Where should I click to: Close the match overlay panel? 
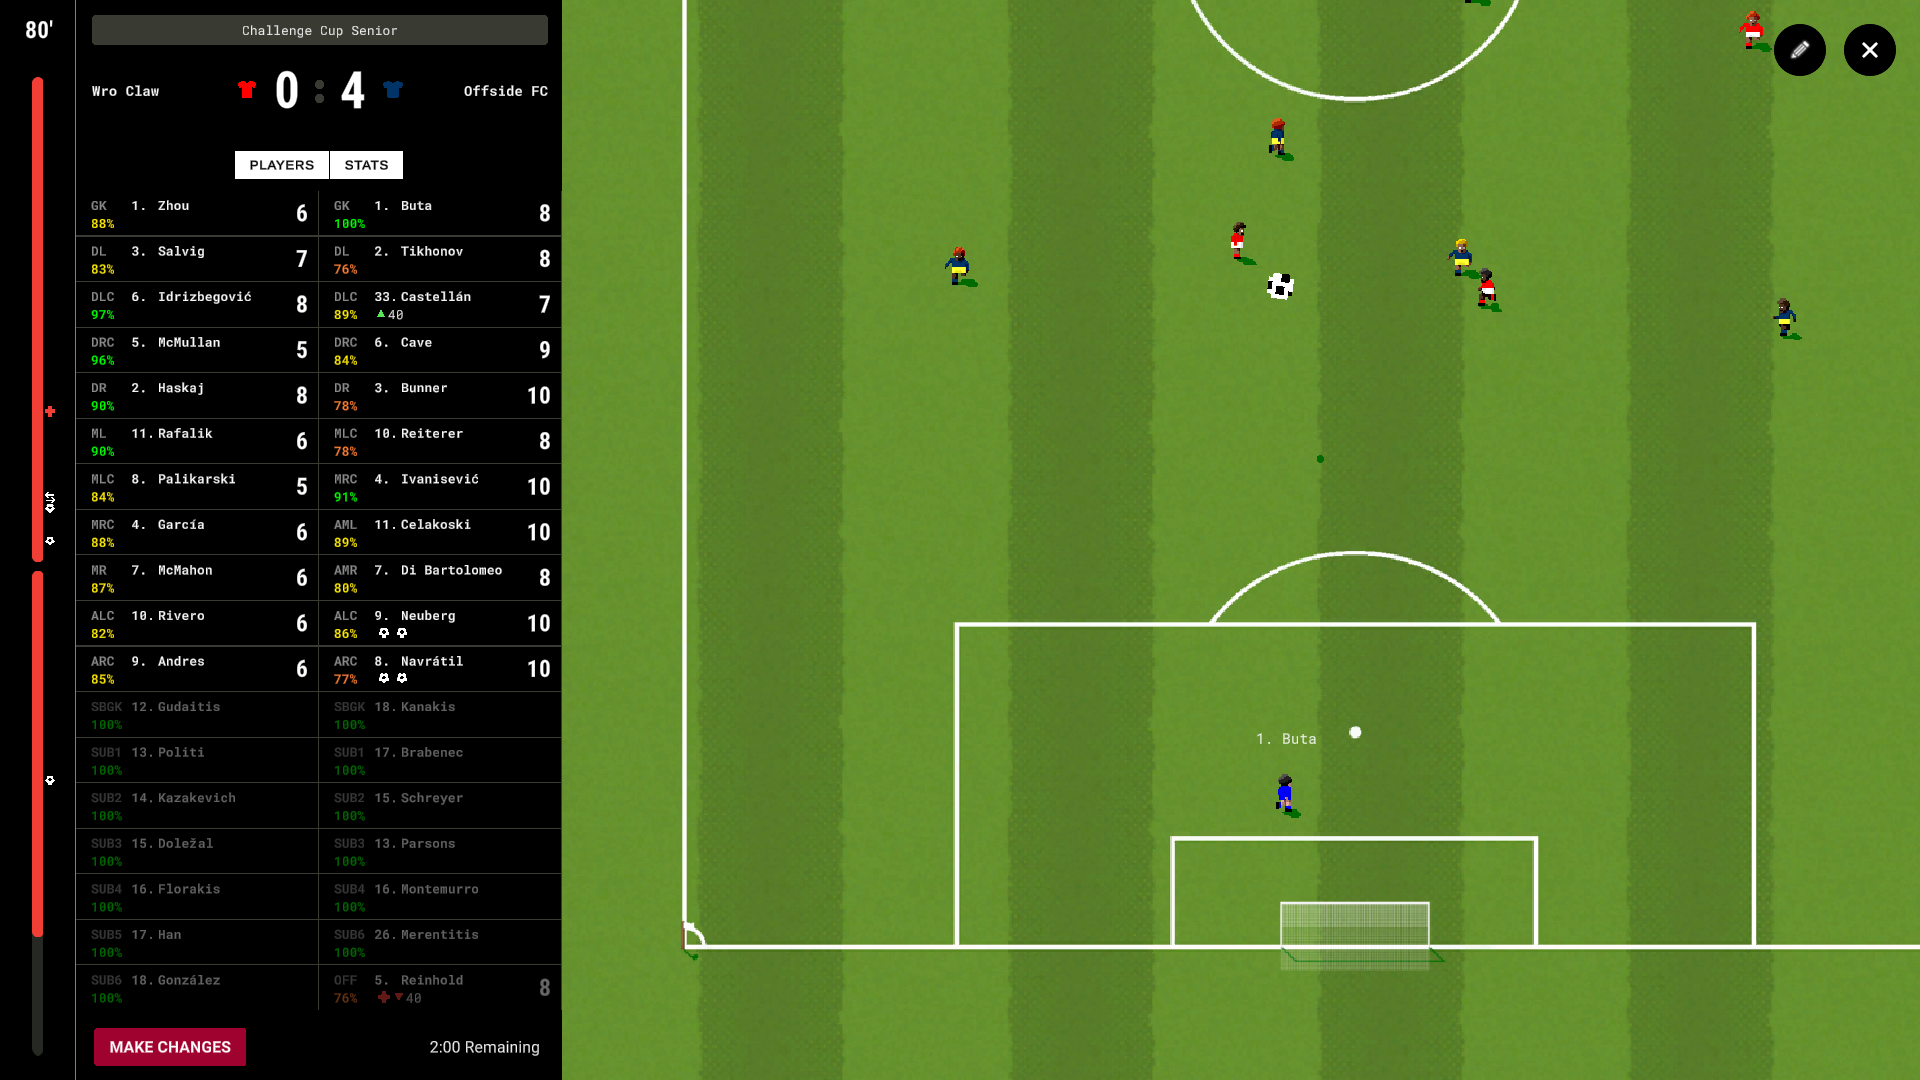click(x=1870, y=50)
